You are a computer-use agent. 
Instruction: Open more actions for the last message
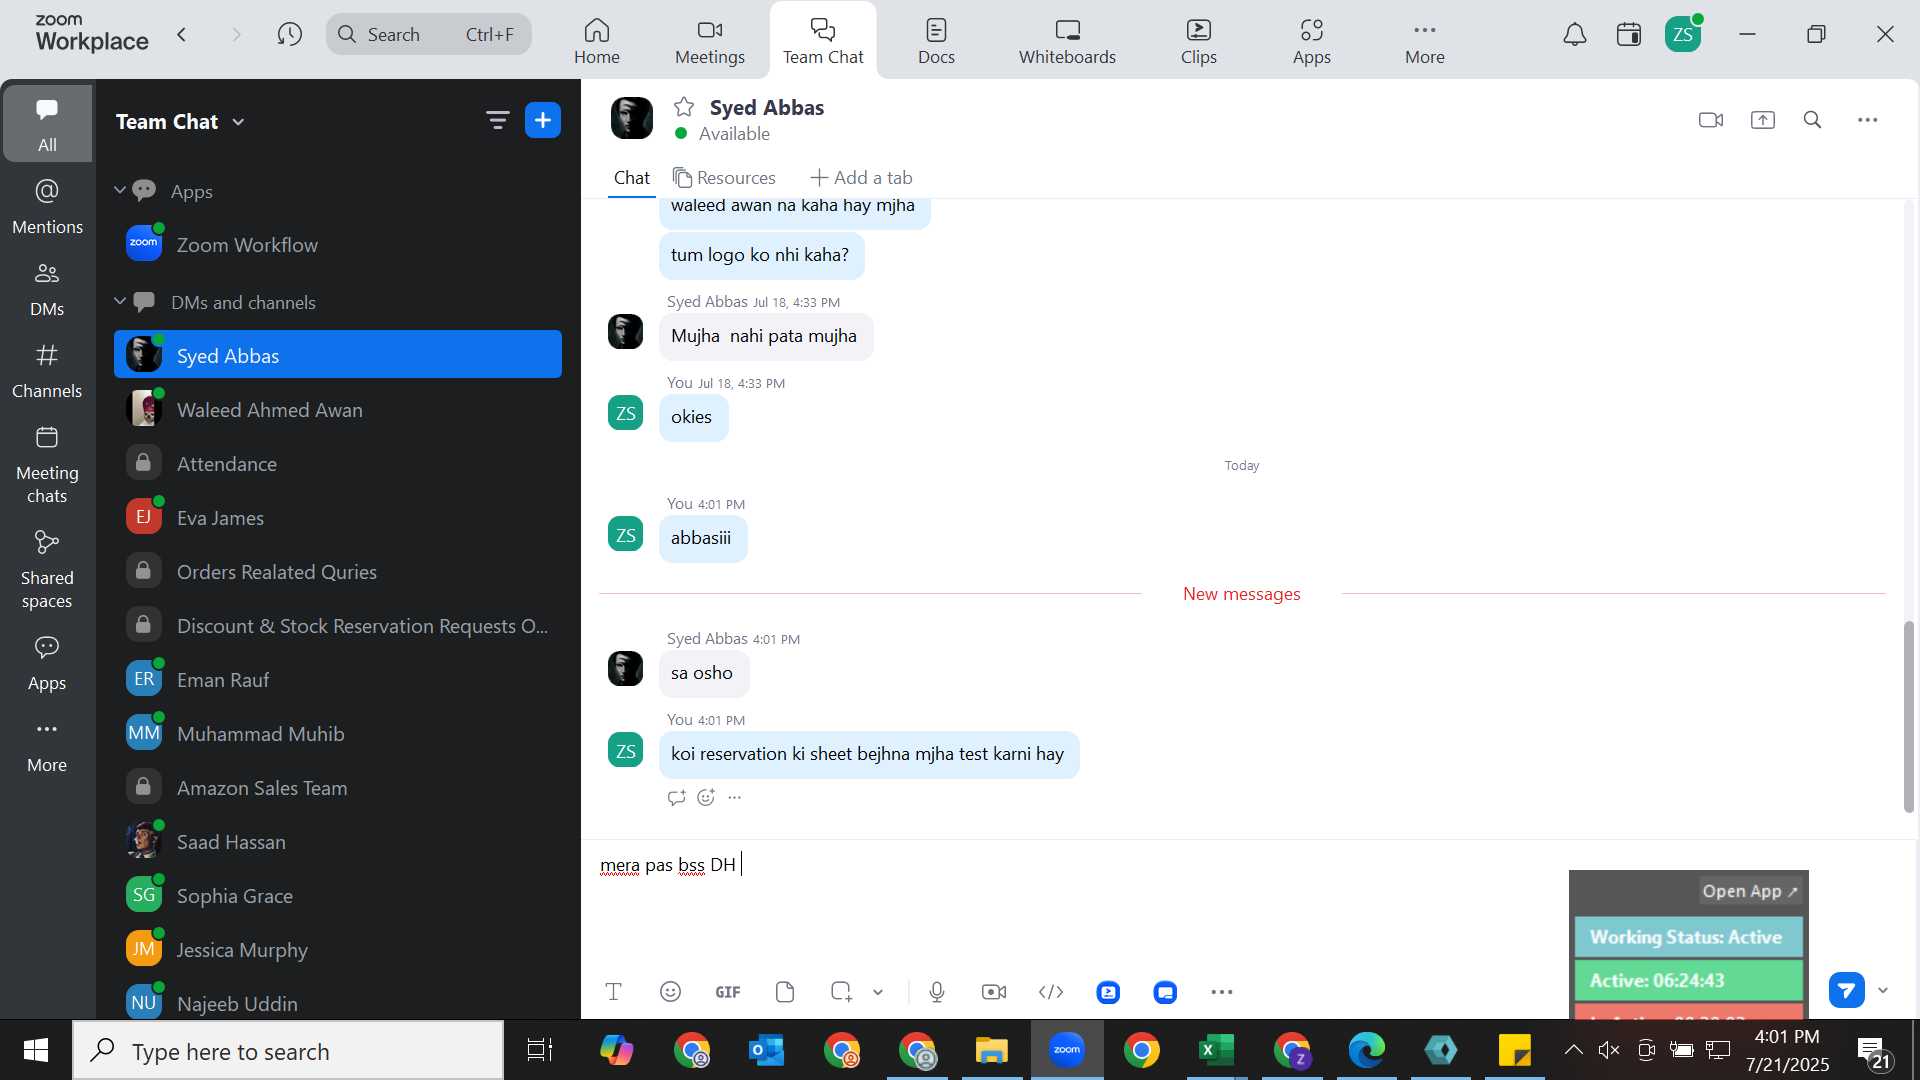coord(735,797)
